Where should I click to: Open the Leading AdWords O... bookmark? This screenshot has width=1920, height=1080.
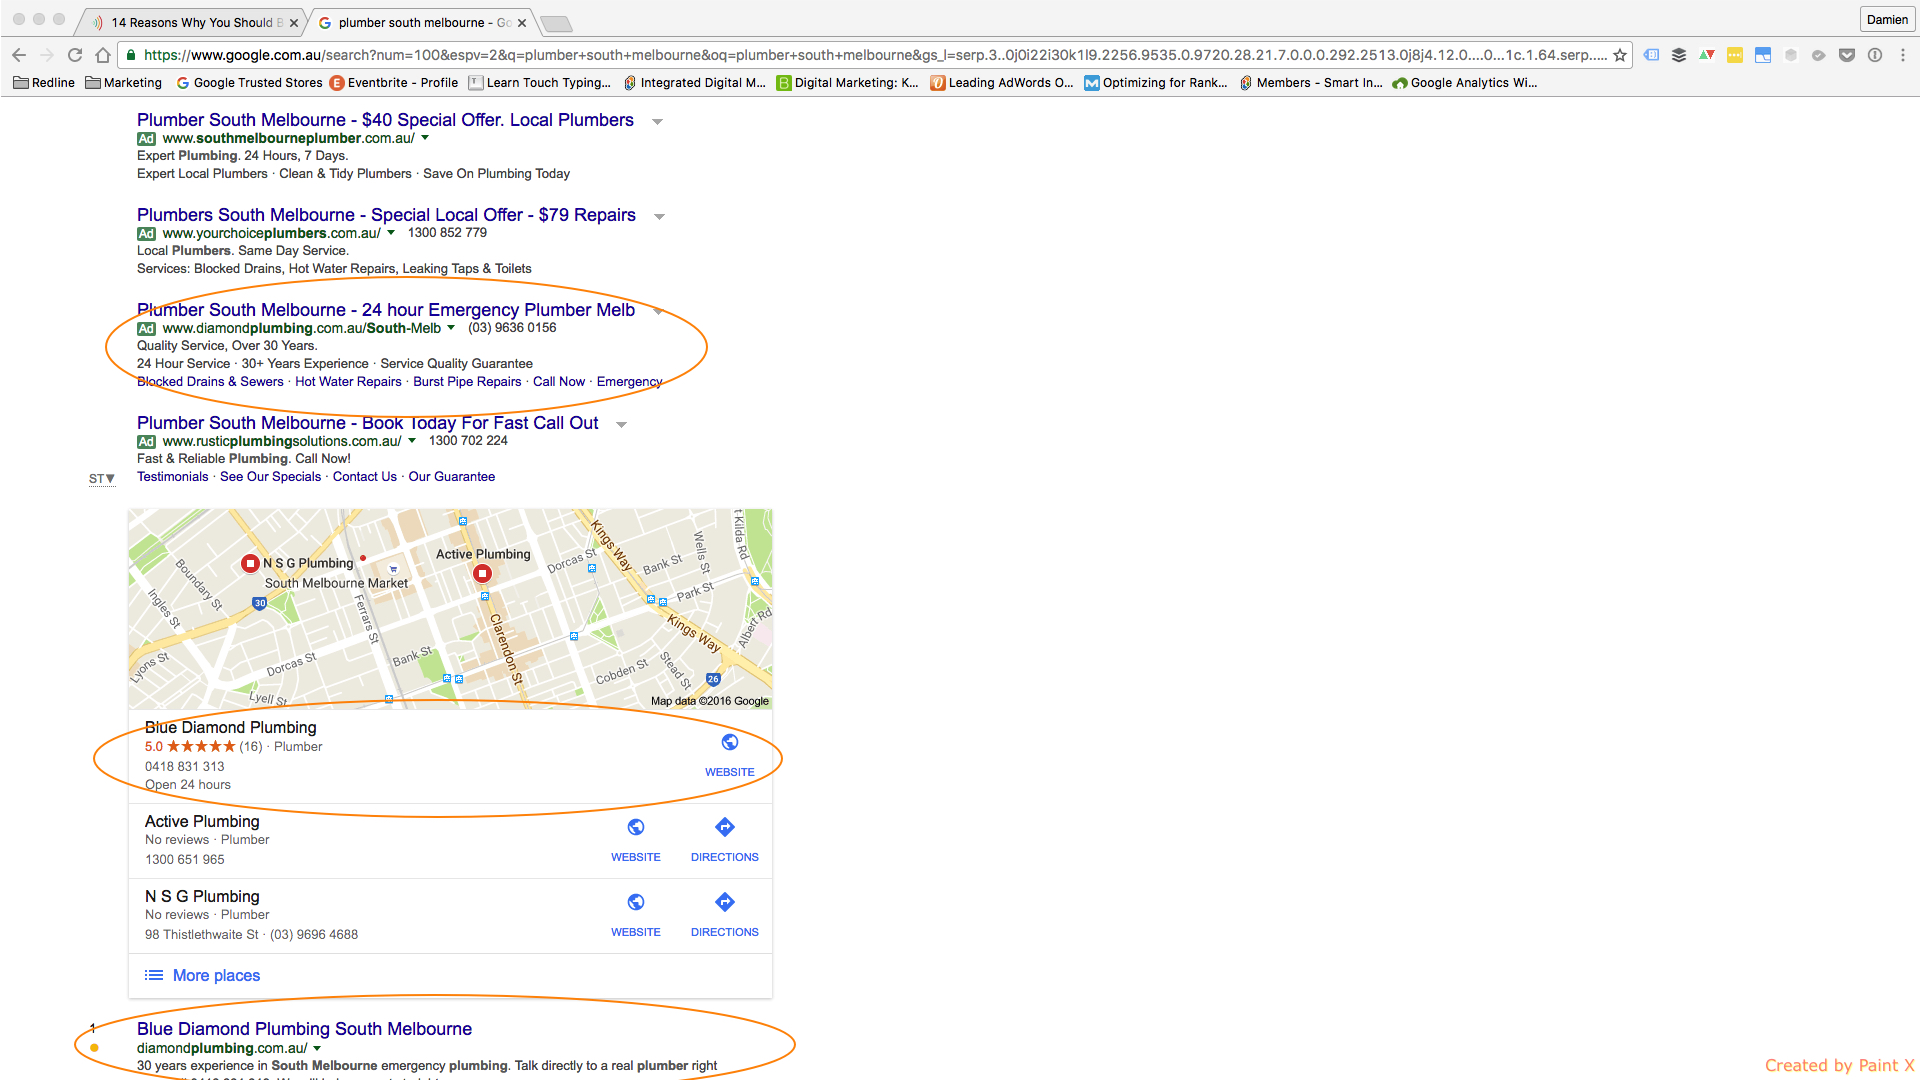click(1002, 83)
